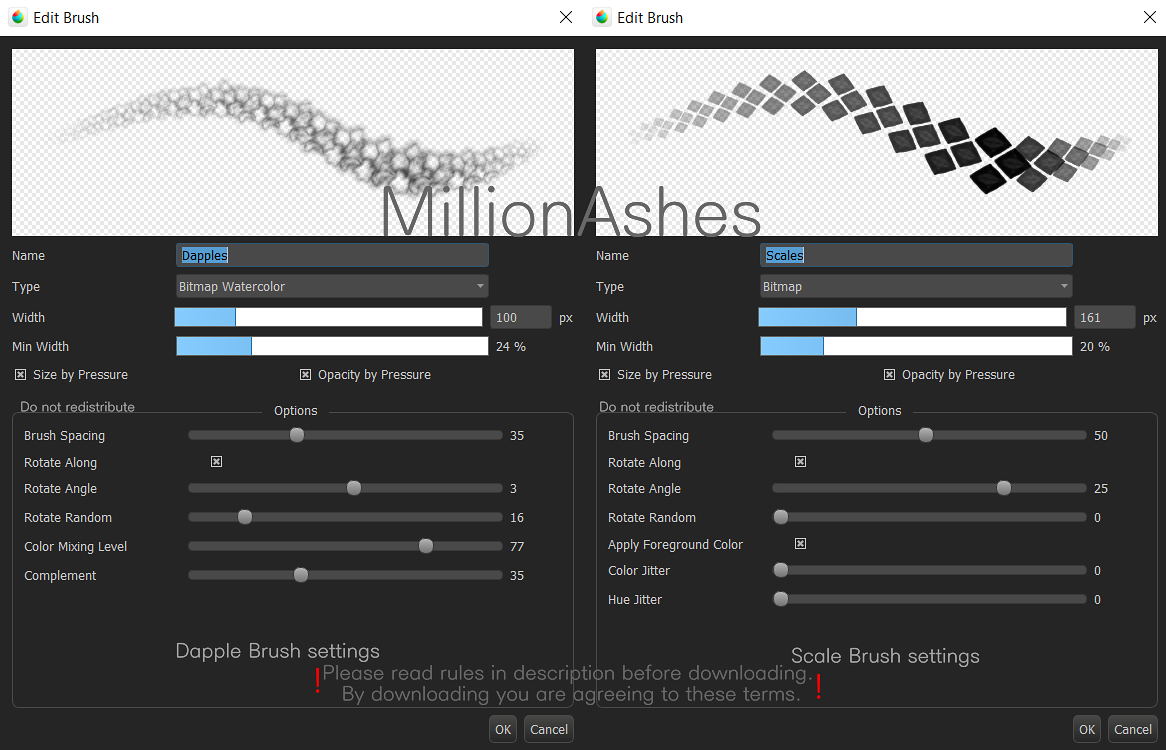Click the '24 %' Min Width value
Screen dimensions: 1166x750
511,346
